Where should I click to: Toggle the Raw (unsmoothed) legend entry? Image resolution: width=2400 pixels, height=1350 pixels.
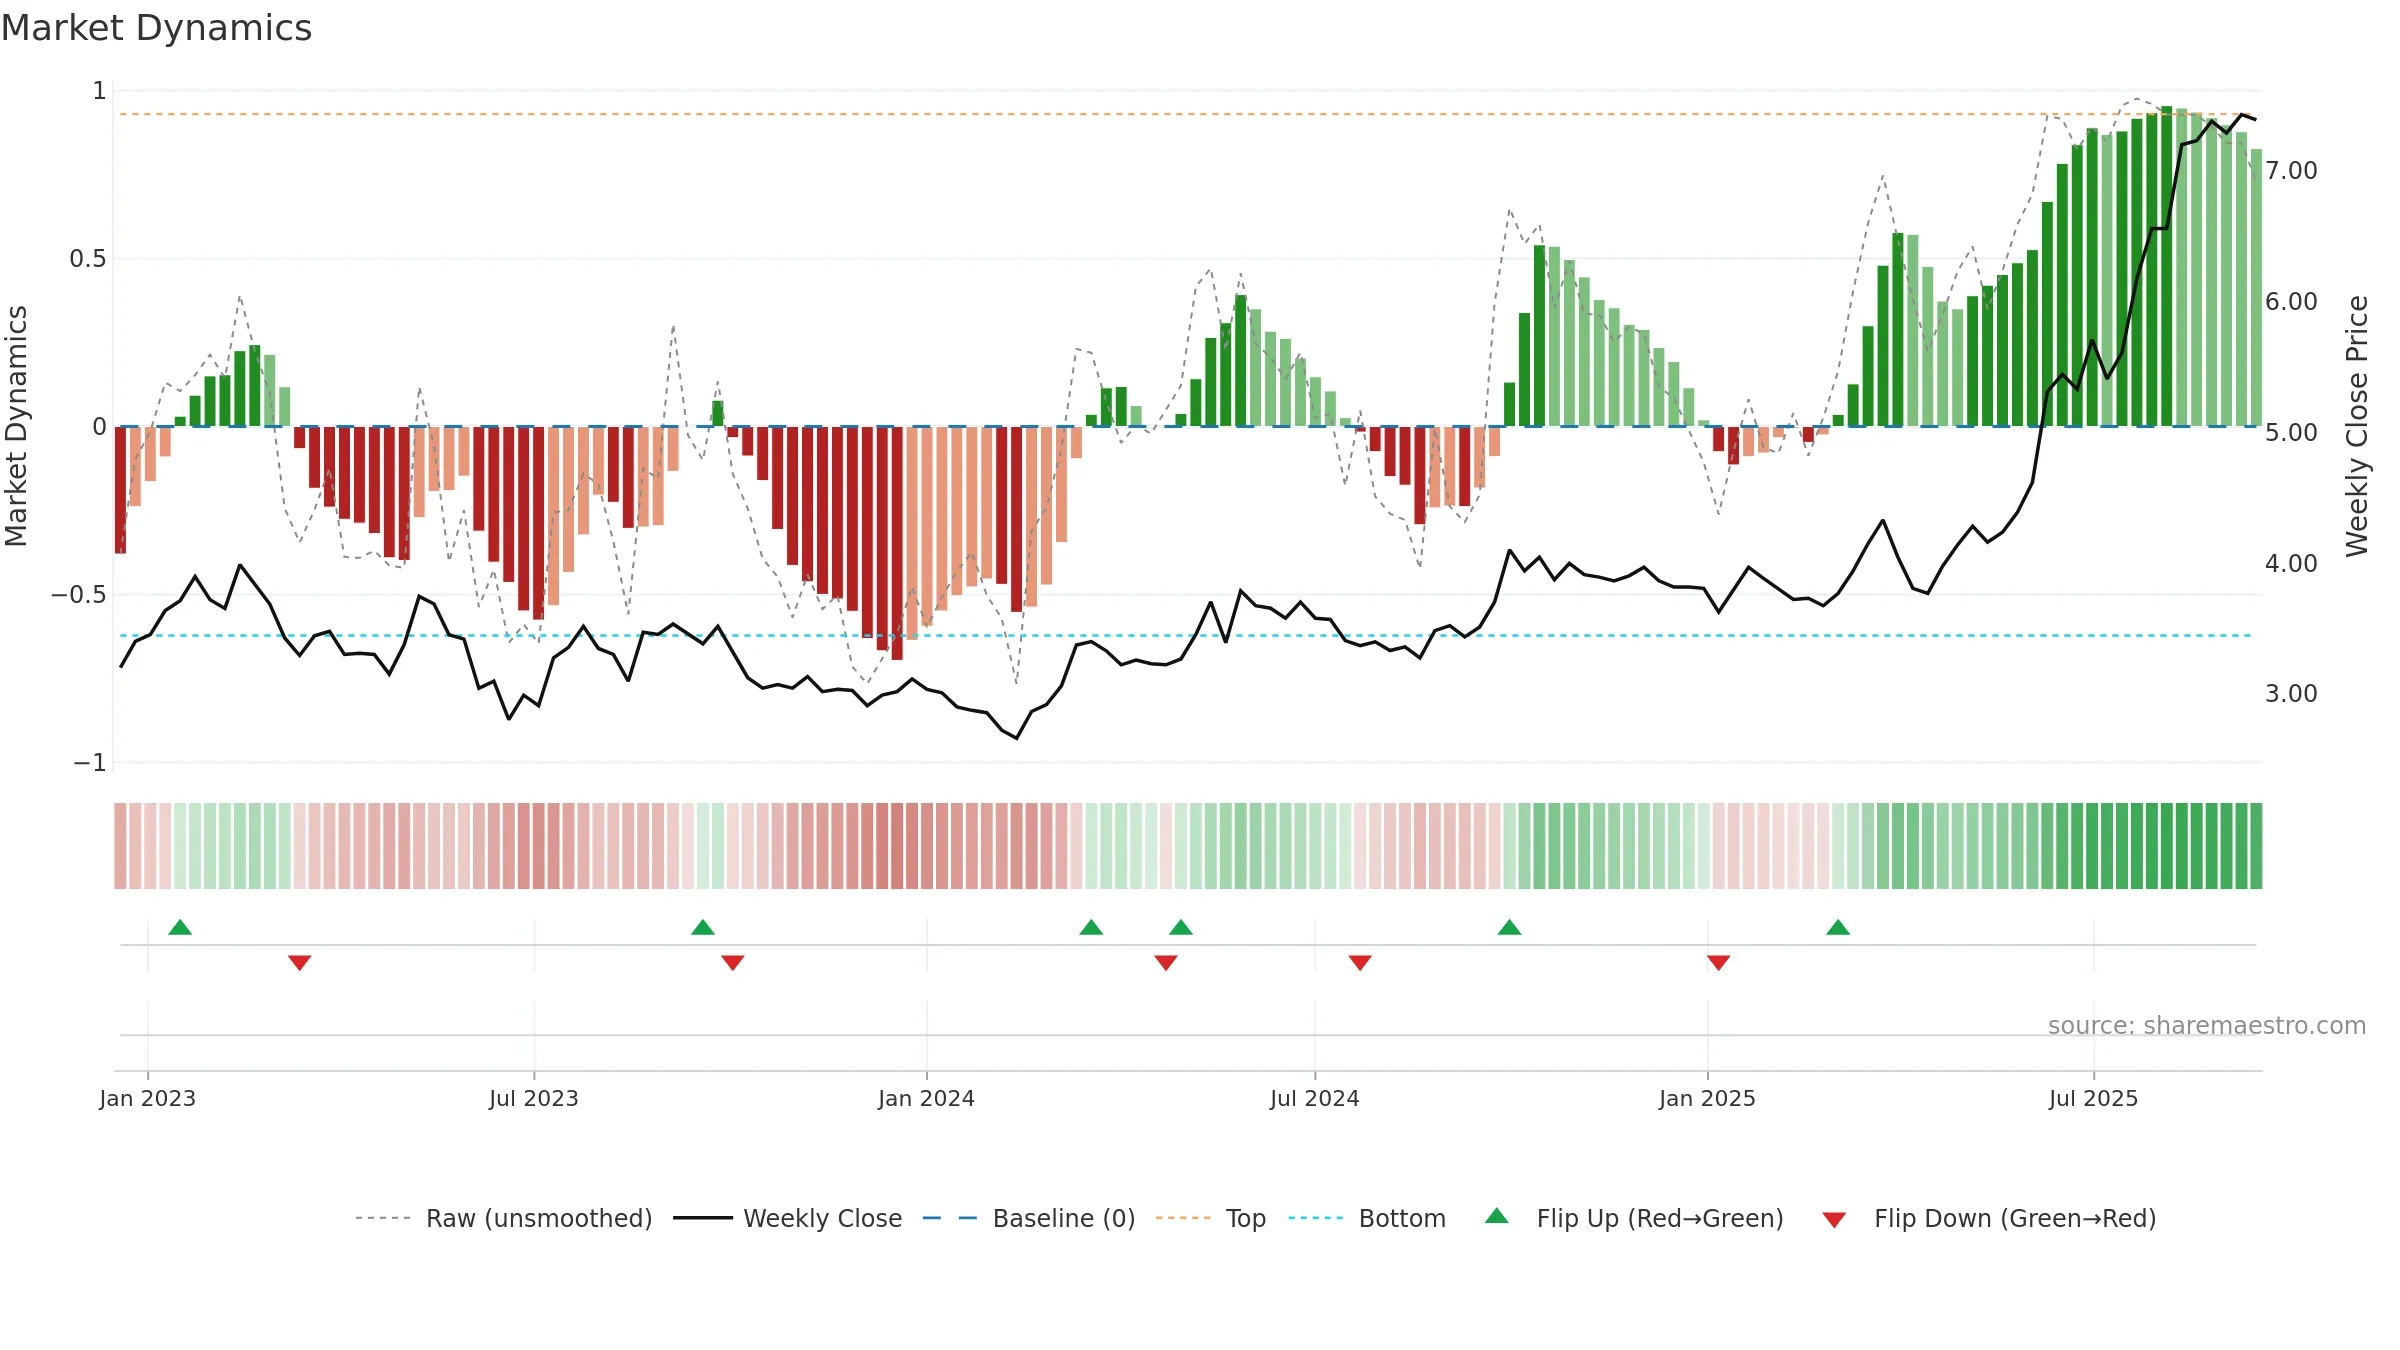pos(503,1218)
